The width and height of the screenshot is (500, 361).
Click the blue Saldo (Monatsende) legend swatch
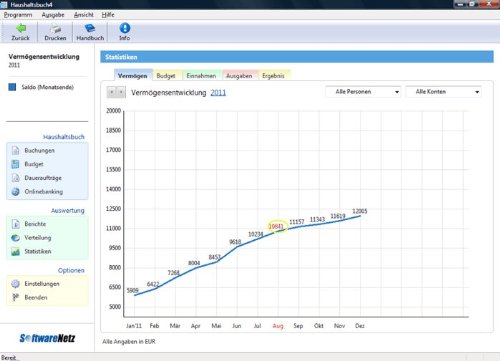pyautogui.click(x=12, y=87)
